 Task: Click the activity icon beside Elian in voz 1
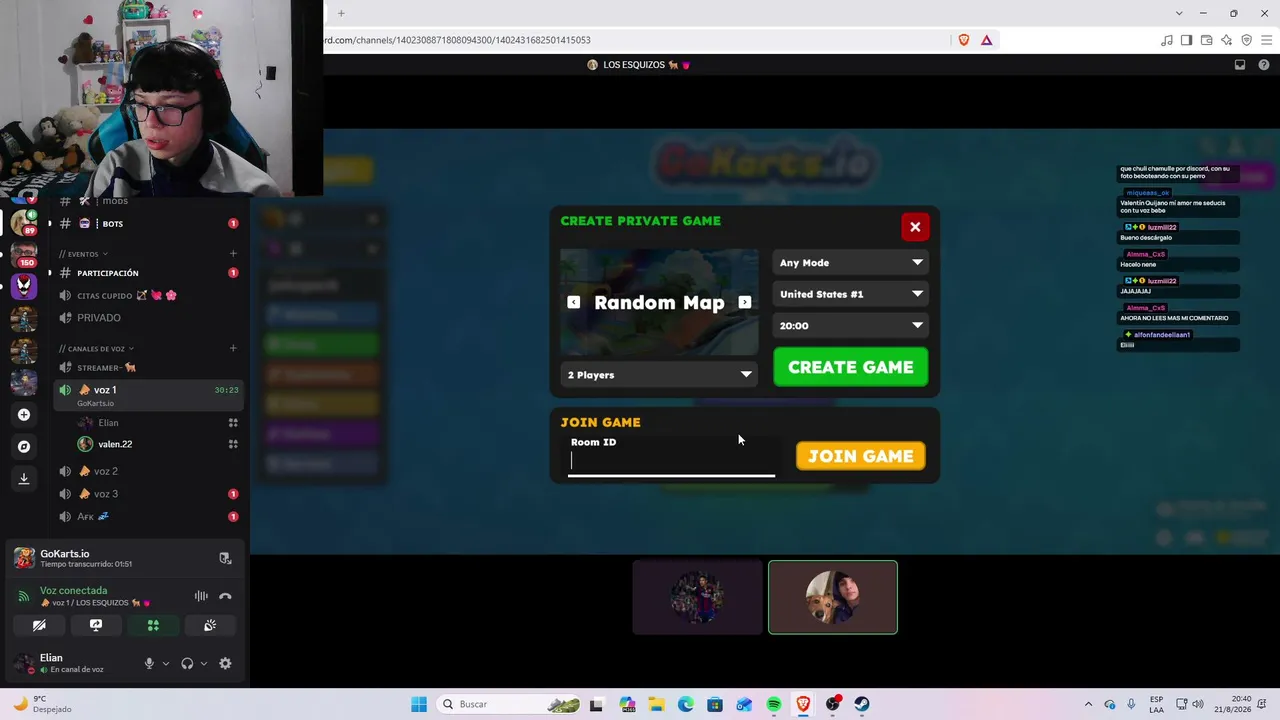pos(233,423)
